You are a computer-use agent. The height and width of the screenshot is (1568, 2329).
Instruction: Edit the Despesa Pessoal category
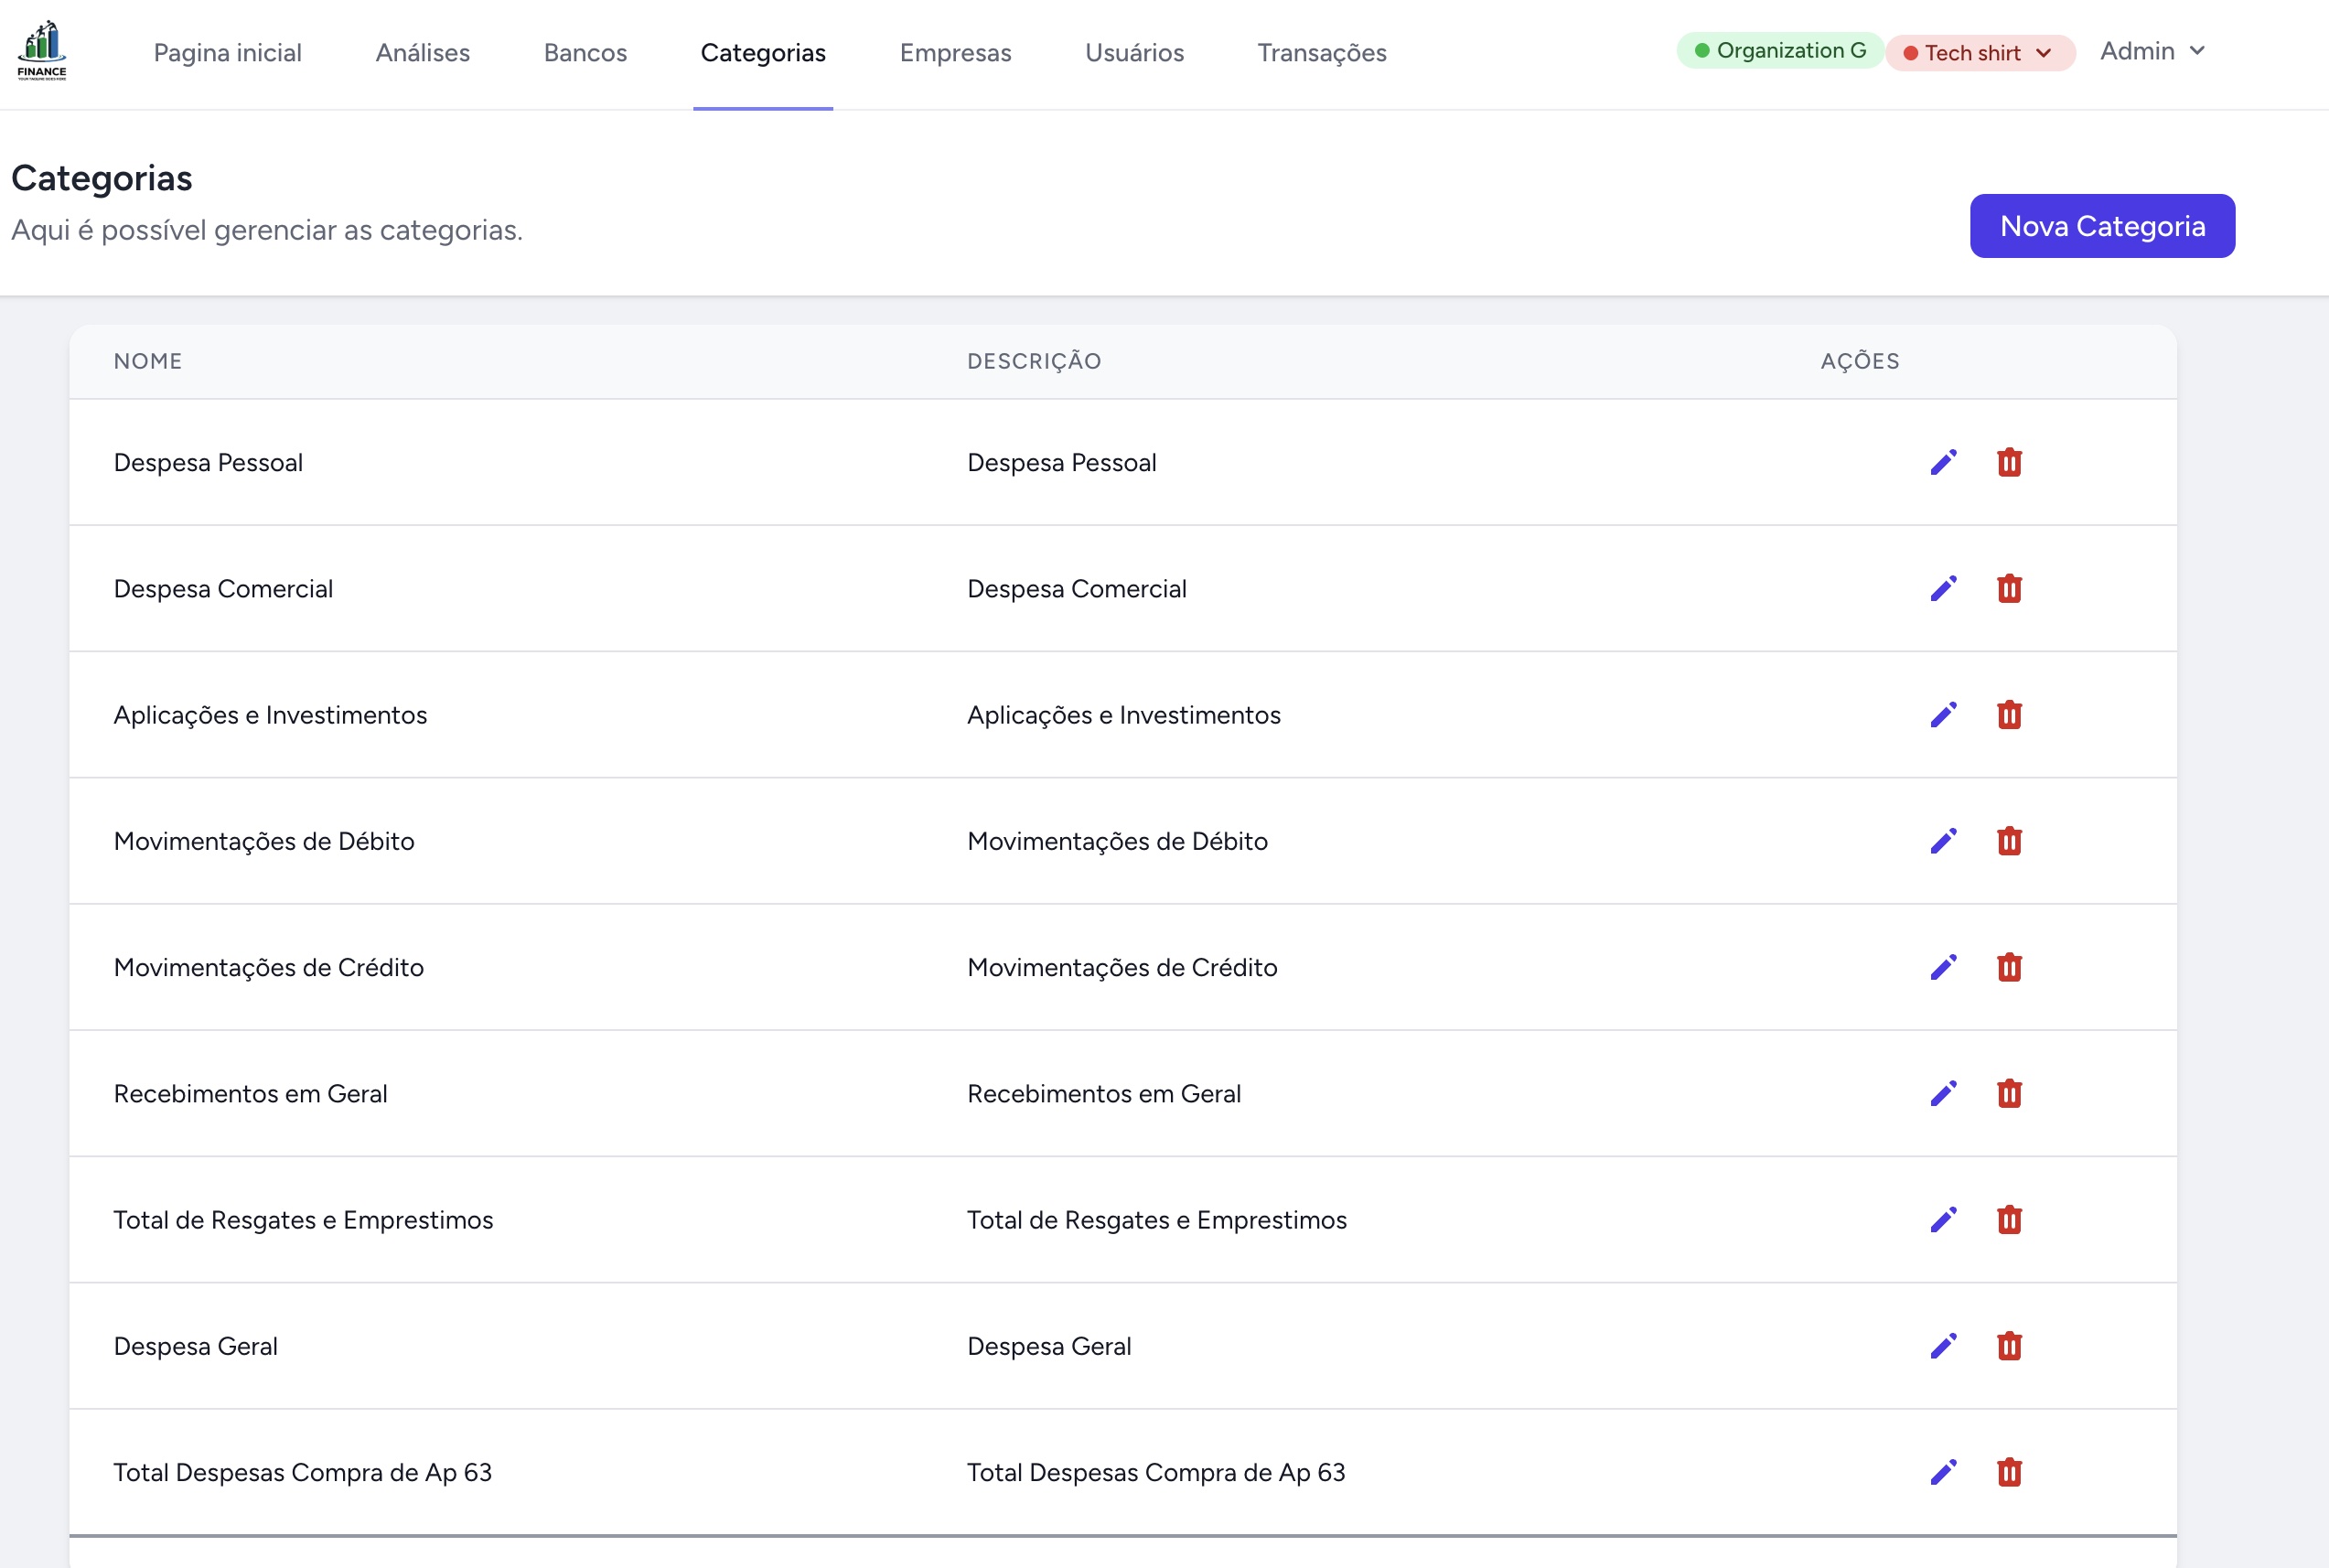pos(1943,462)
